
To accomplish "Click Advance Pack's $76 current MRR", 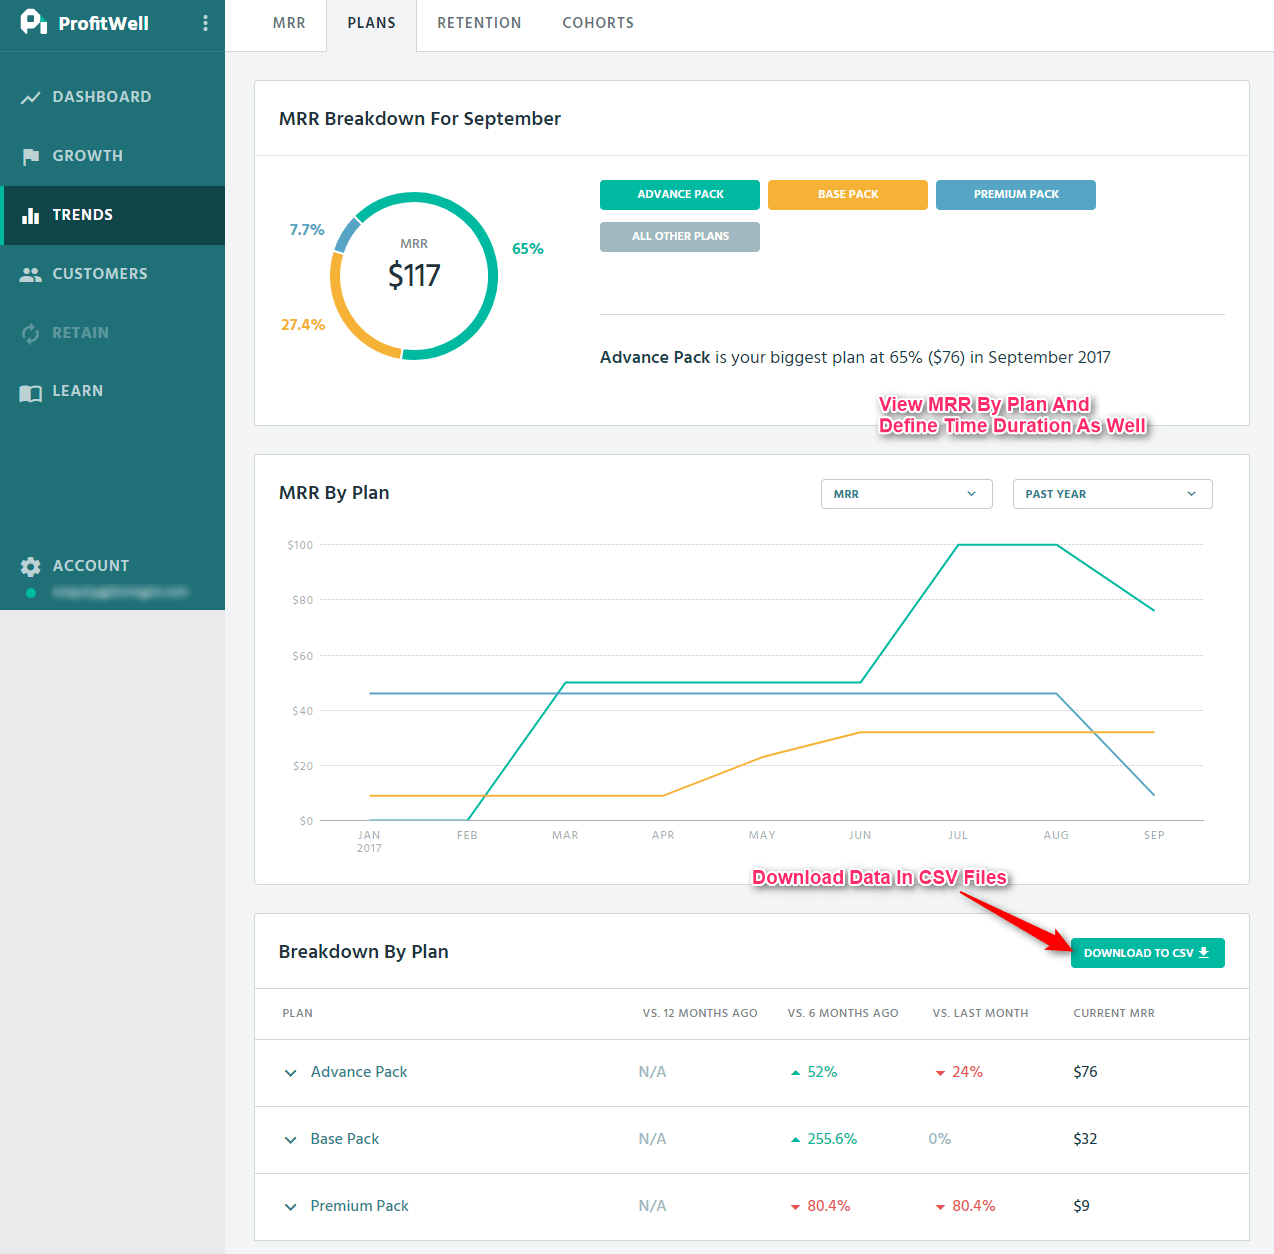I will point(1085,1072).
